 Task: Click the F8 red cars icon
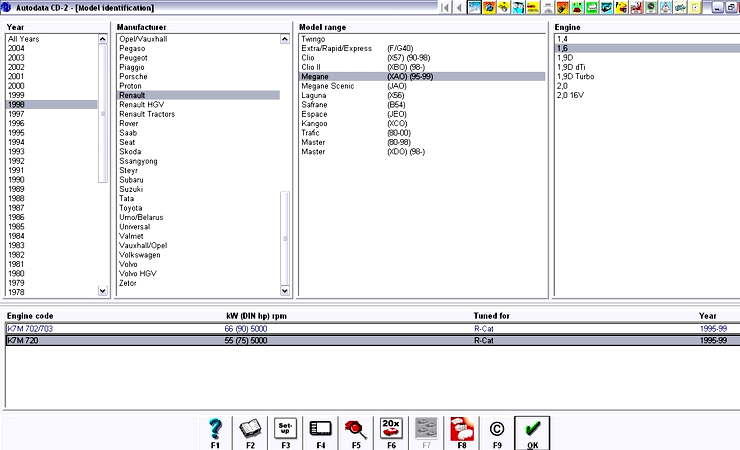[x=462, y=433]
